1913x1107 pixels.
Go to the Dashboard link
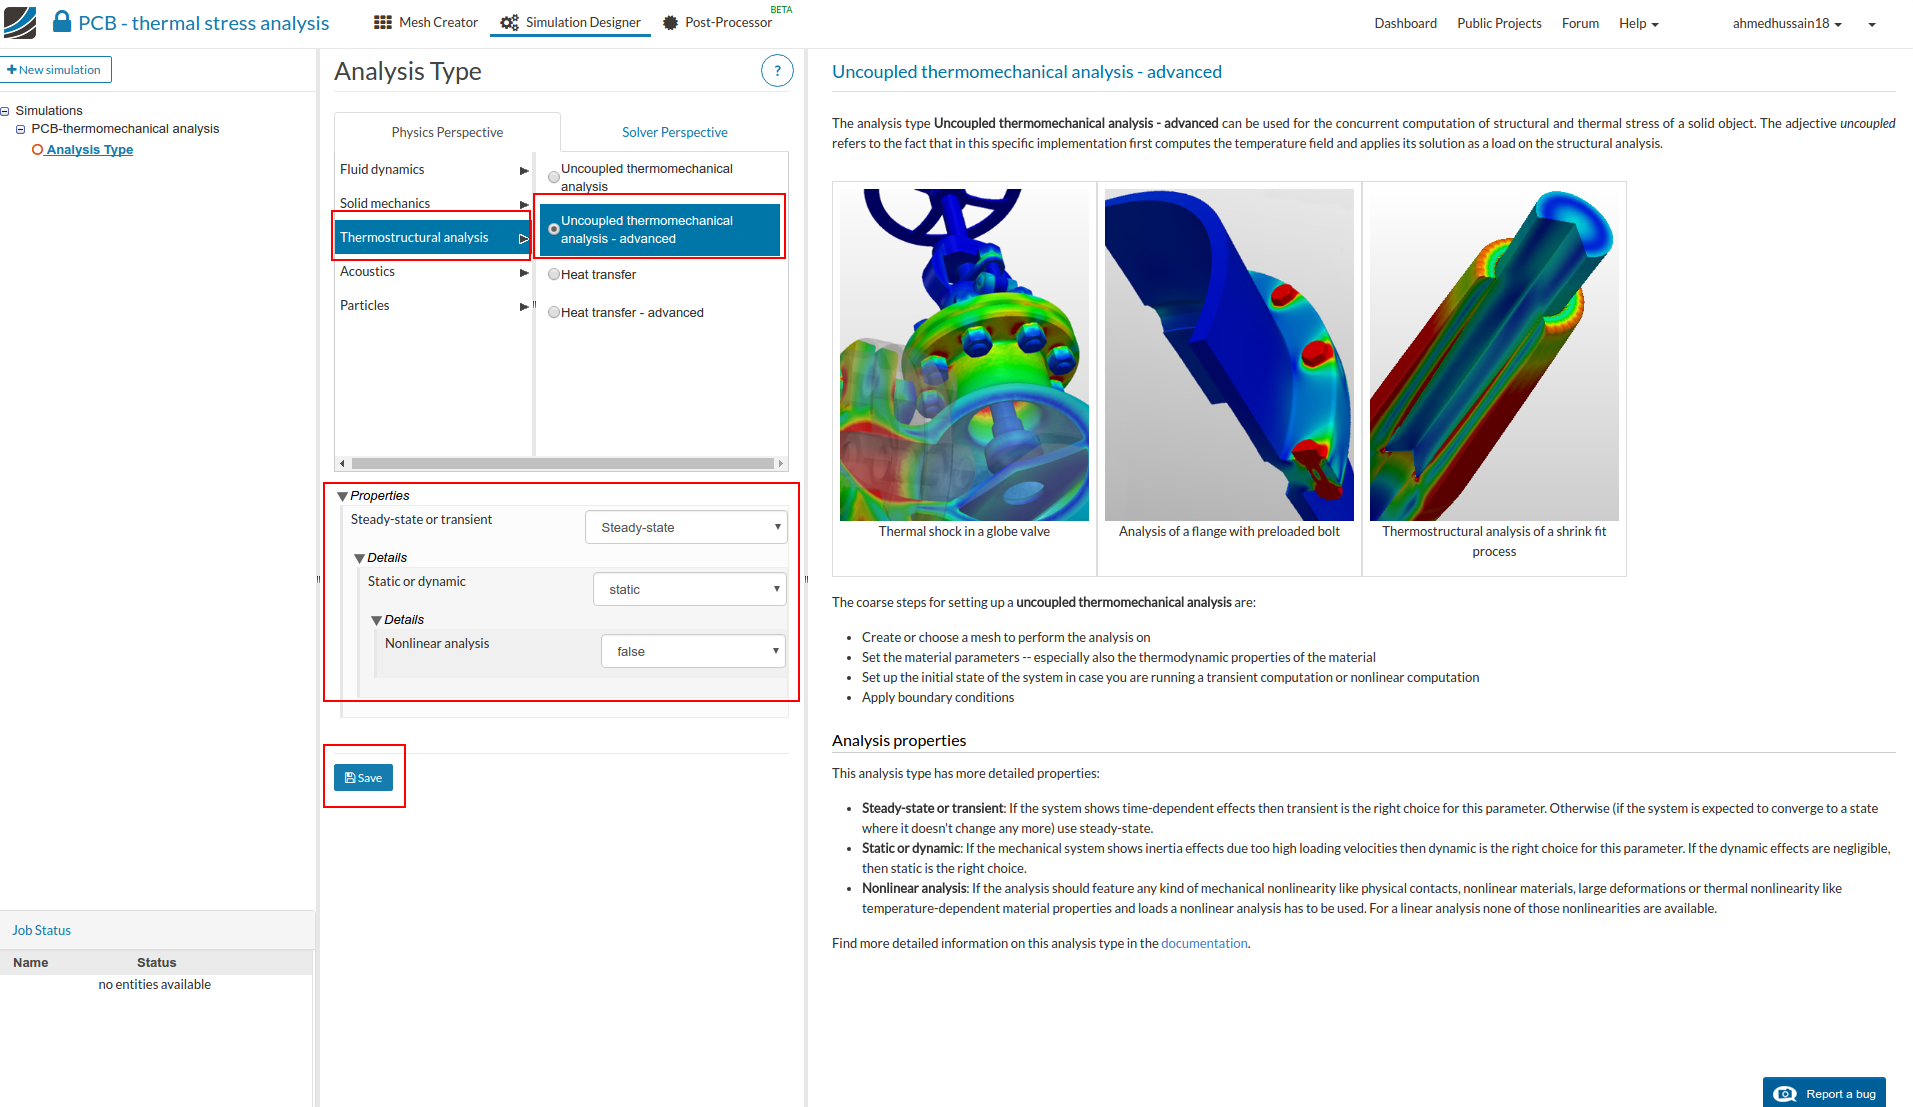pos(1405,23)
